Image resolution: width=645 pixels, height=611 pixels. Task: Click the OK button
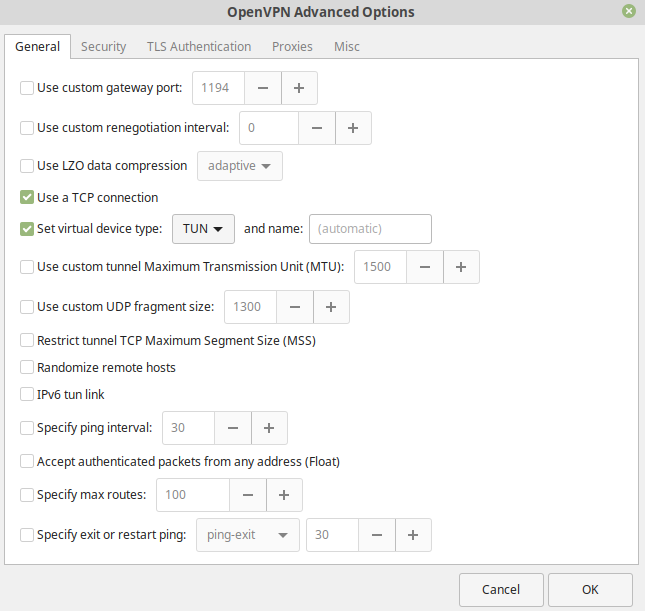point(590,589)
